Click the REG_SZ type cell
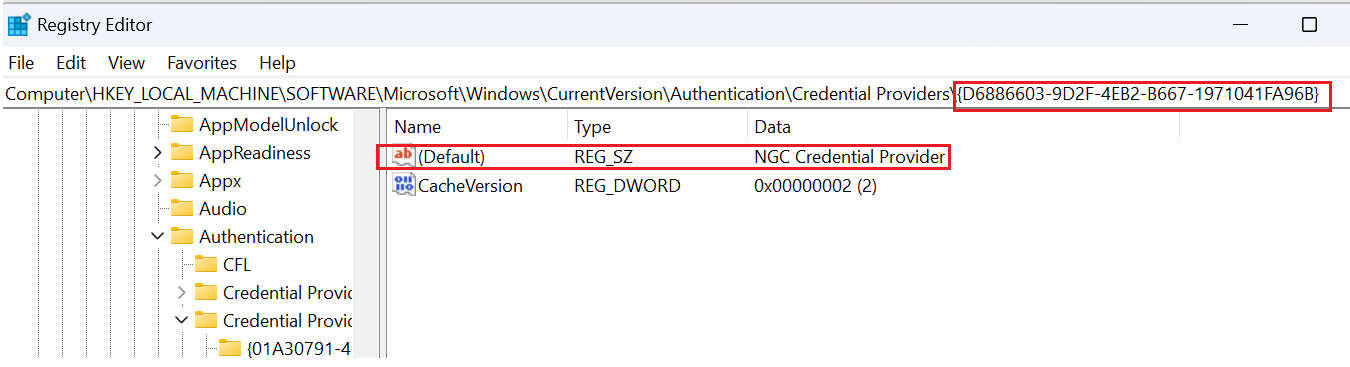The width and height of the screenshot is (1350, 367). point(604,157)
